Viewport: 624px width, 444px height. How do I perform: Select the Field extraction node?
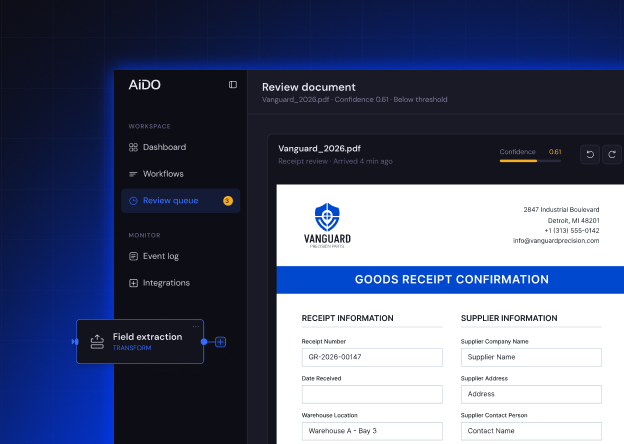pyautogui.click(x=140, y=342)
